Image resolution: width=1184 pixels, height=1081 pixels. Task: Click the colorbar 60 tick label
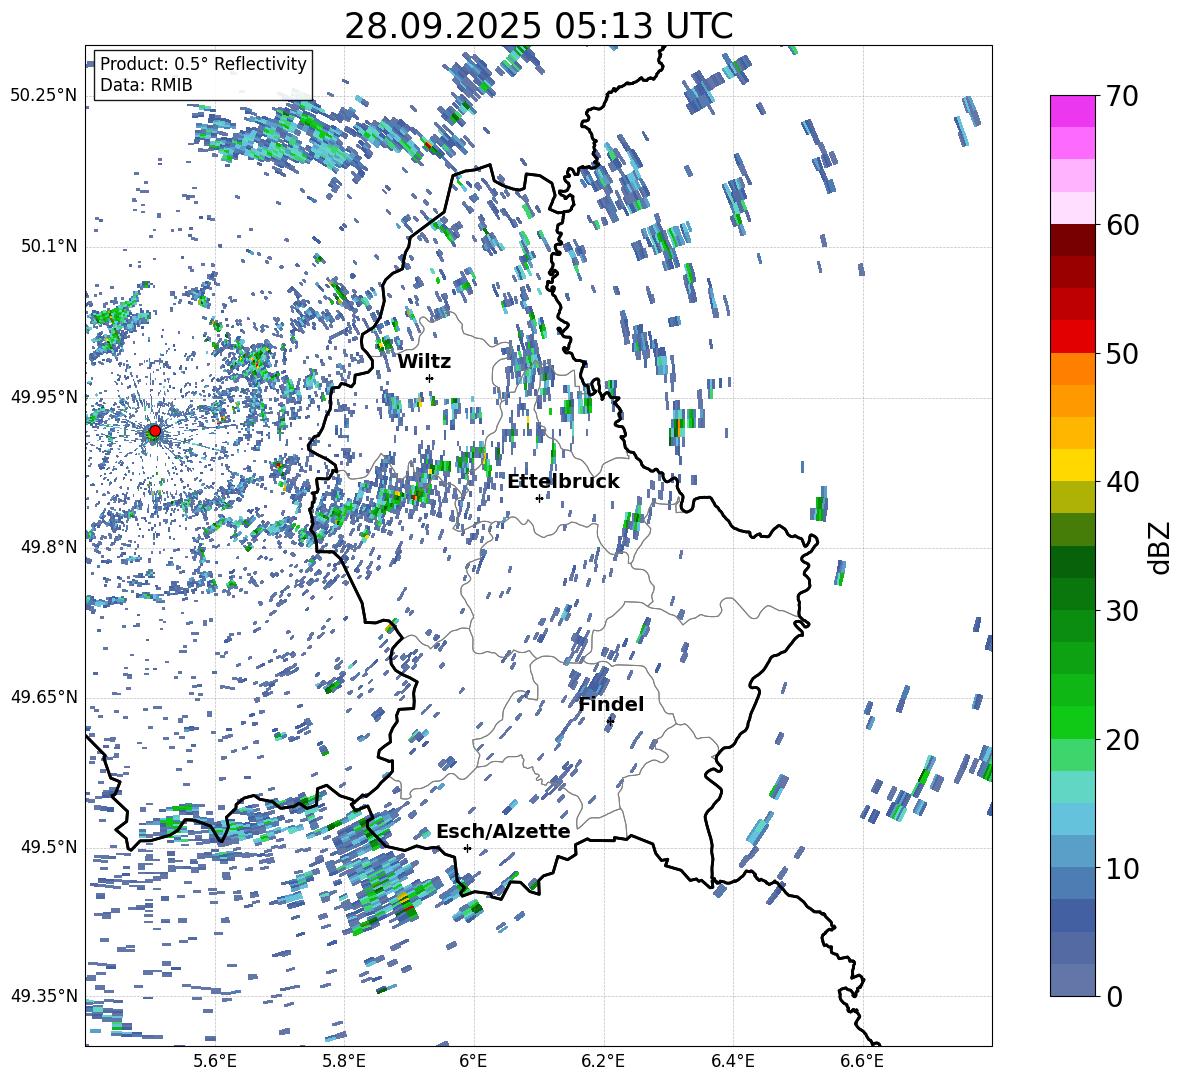(x=1122, y=225)
